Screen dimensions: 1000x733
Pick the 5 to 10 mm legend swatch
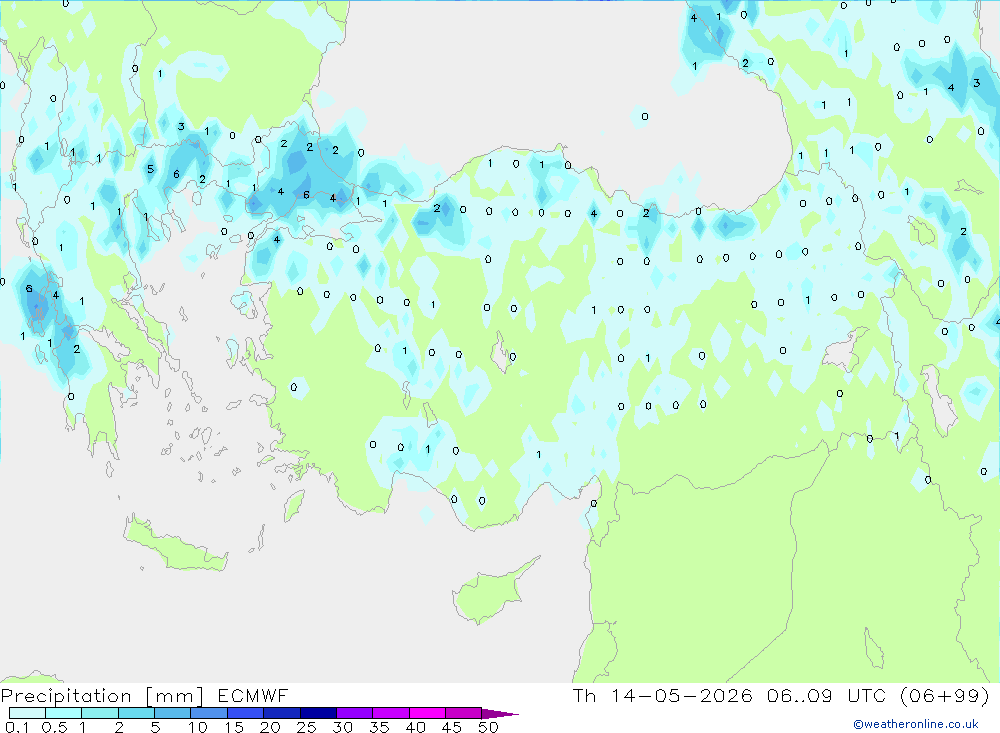coord(172,713)
